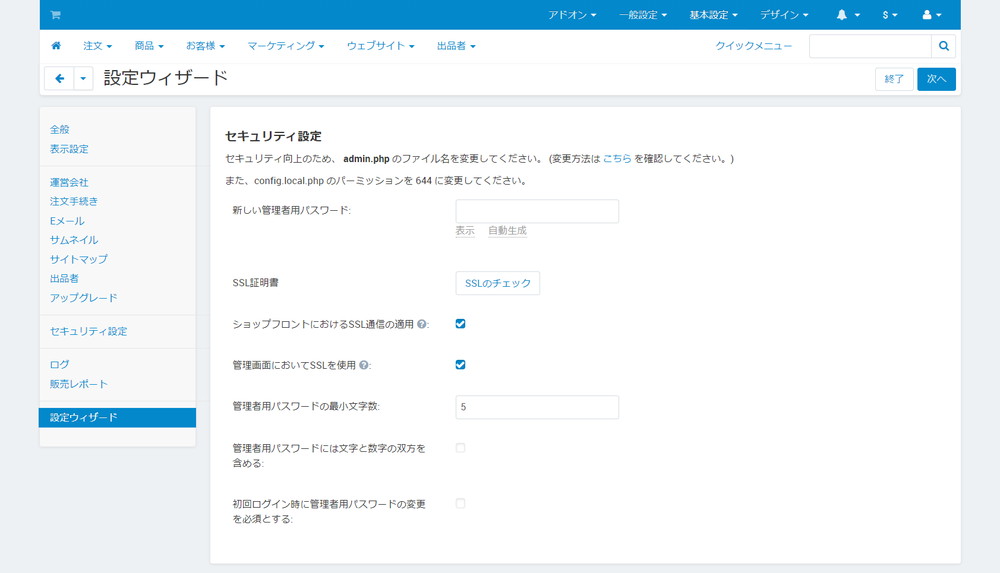Select 設定ウィザード in the sidebar
Screen dimensions: 1000x573
tap(117, 417)
